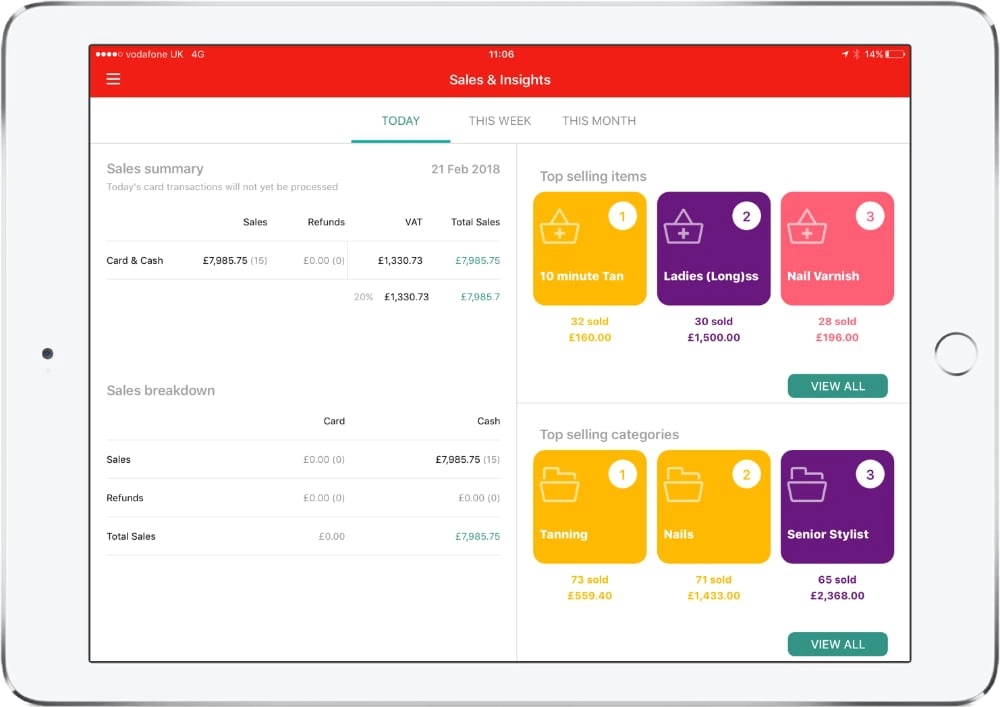Screen dimensions: 1000x707
Task: View all top selling items
Action: 837,386
